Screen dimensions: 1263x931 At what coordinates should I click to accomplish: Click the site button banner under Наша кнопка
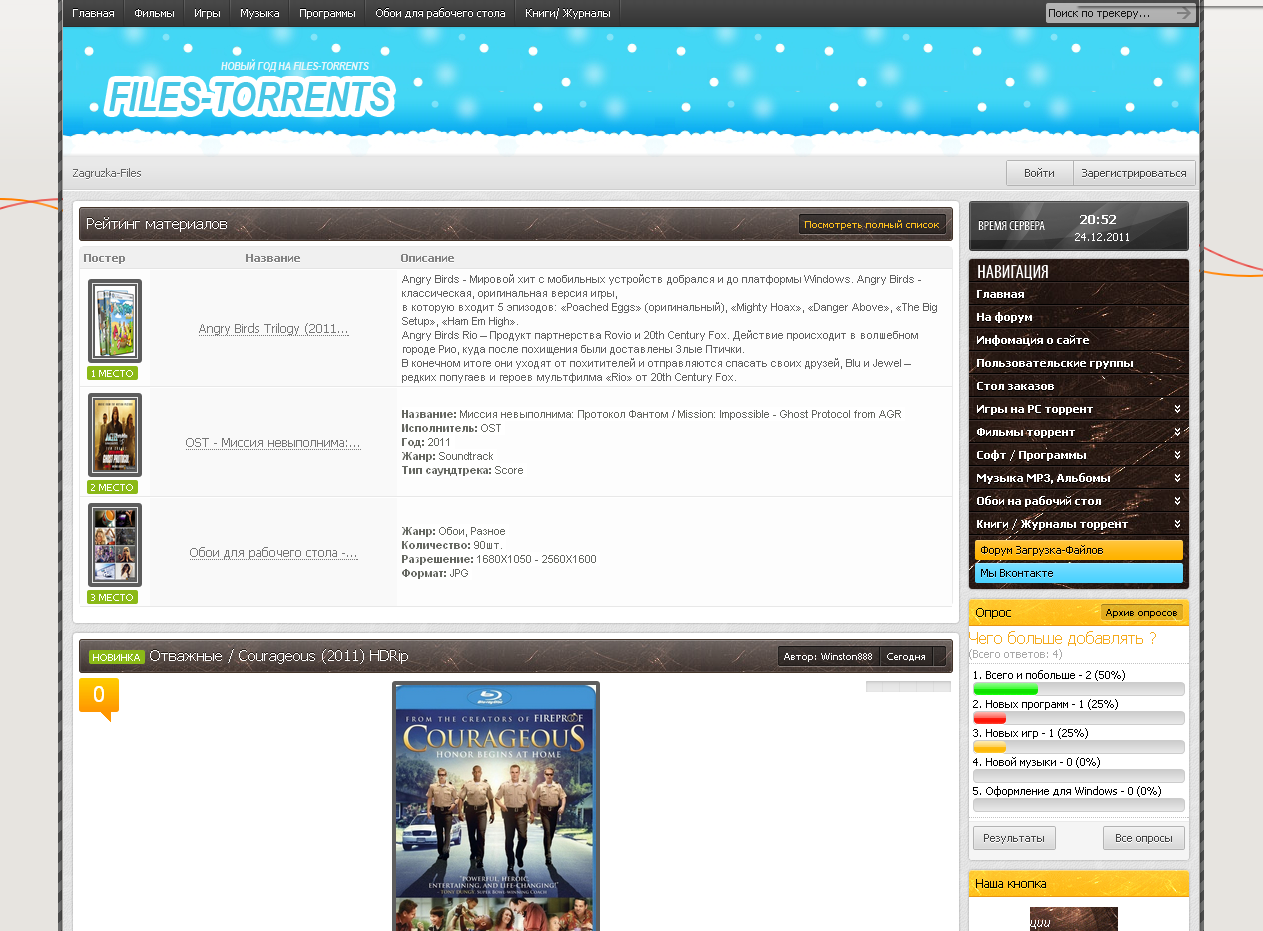(1074, 919)
